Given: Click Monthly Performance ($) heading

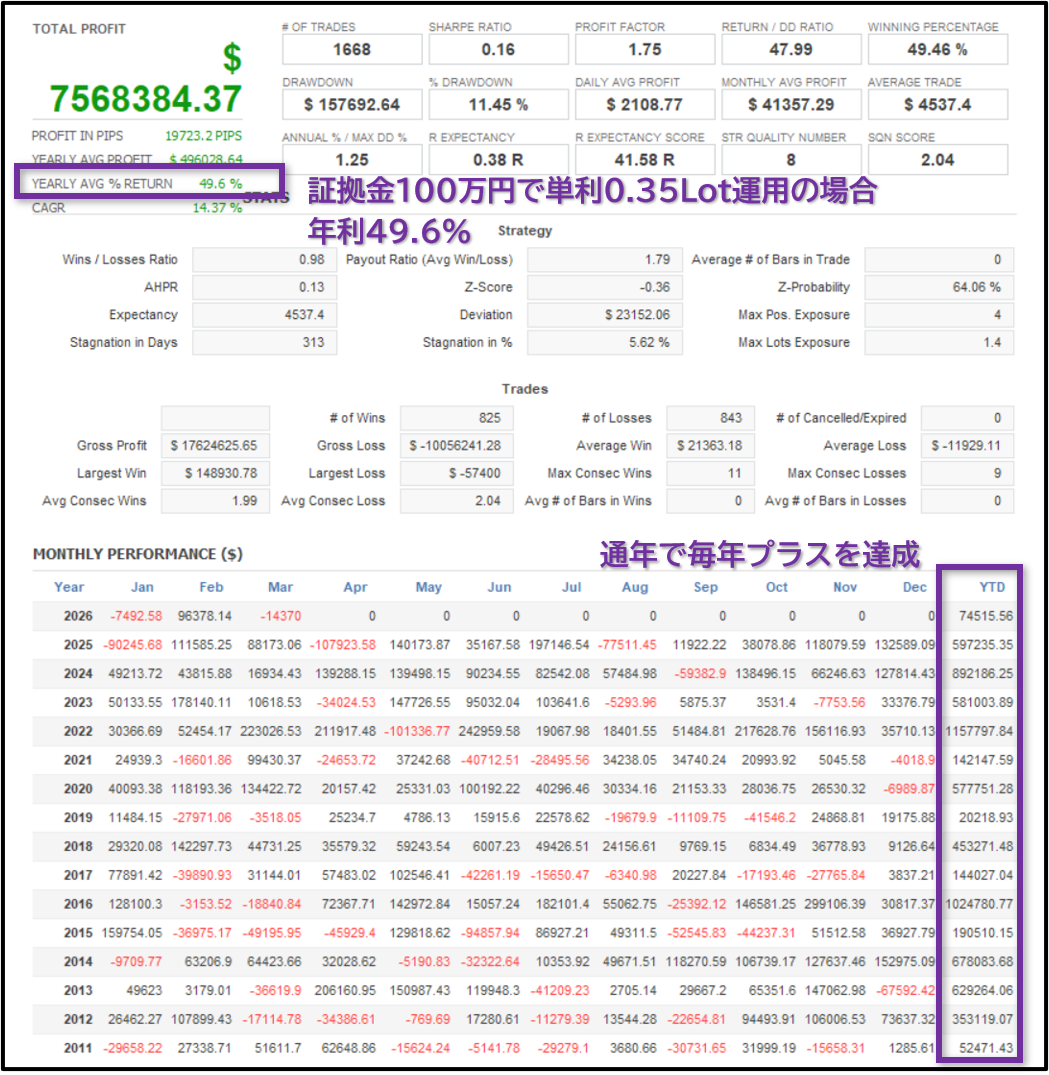Looking at the screenshot, I should [x=138, y=554].
